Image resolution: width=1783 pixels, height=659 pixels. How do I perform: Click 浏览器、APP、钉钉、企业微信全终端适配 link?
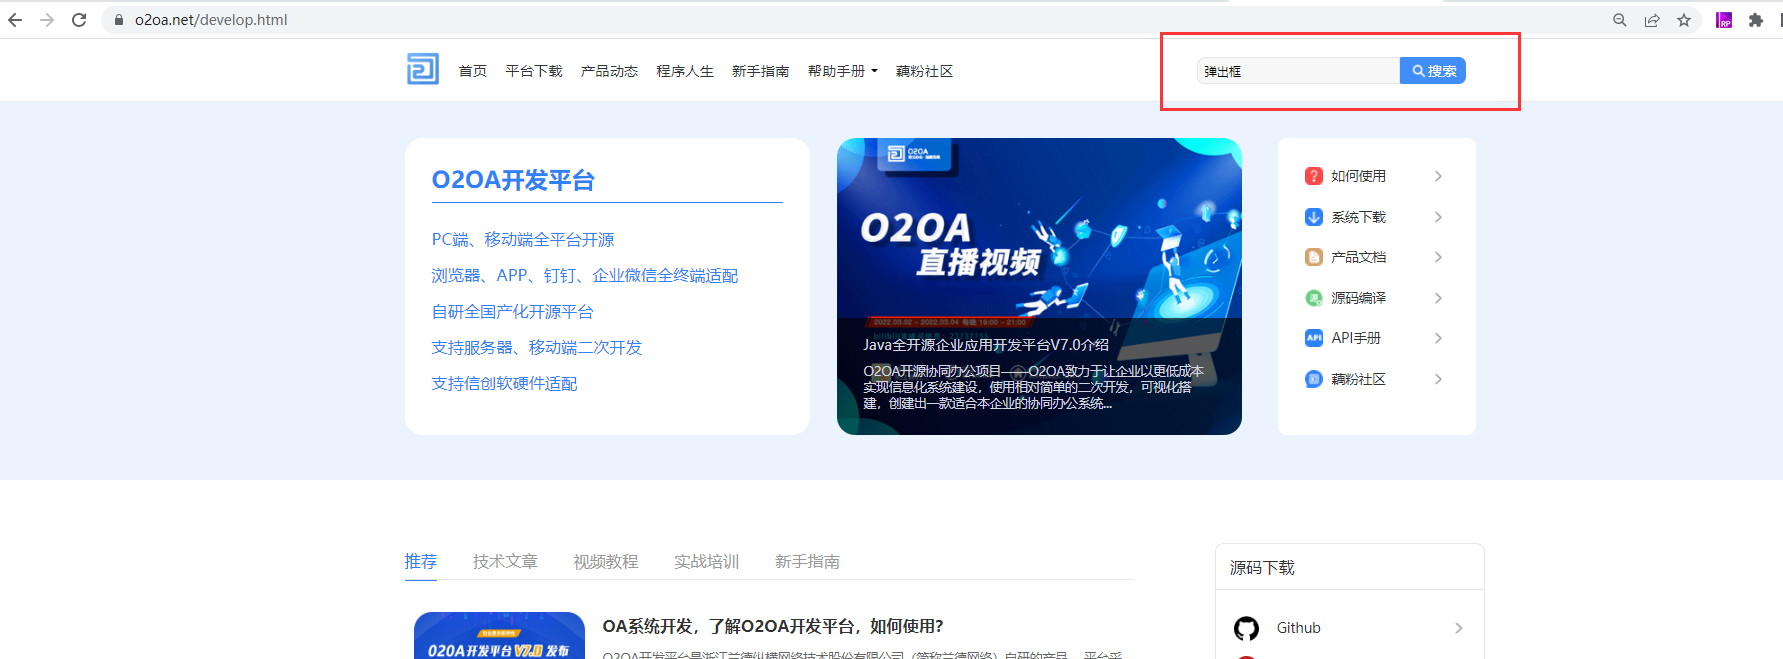pos(585,276)
